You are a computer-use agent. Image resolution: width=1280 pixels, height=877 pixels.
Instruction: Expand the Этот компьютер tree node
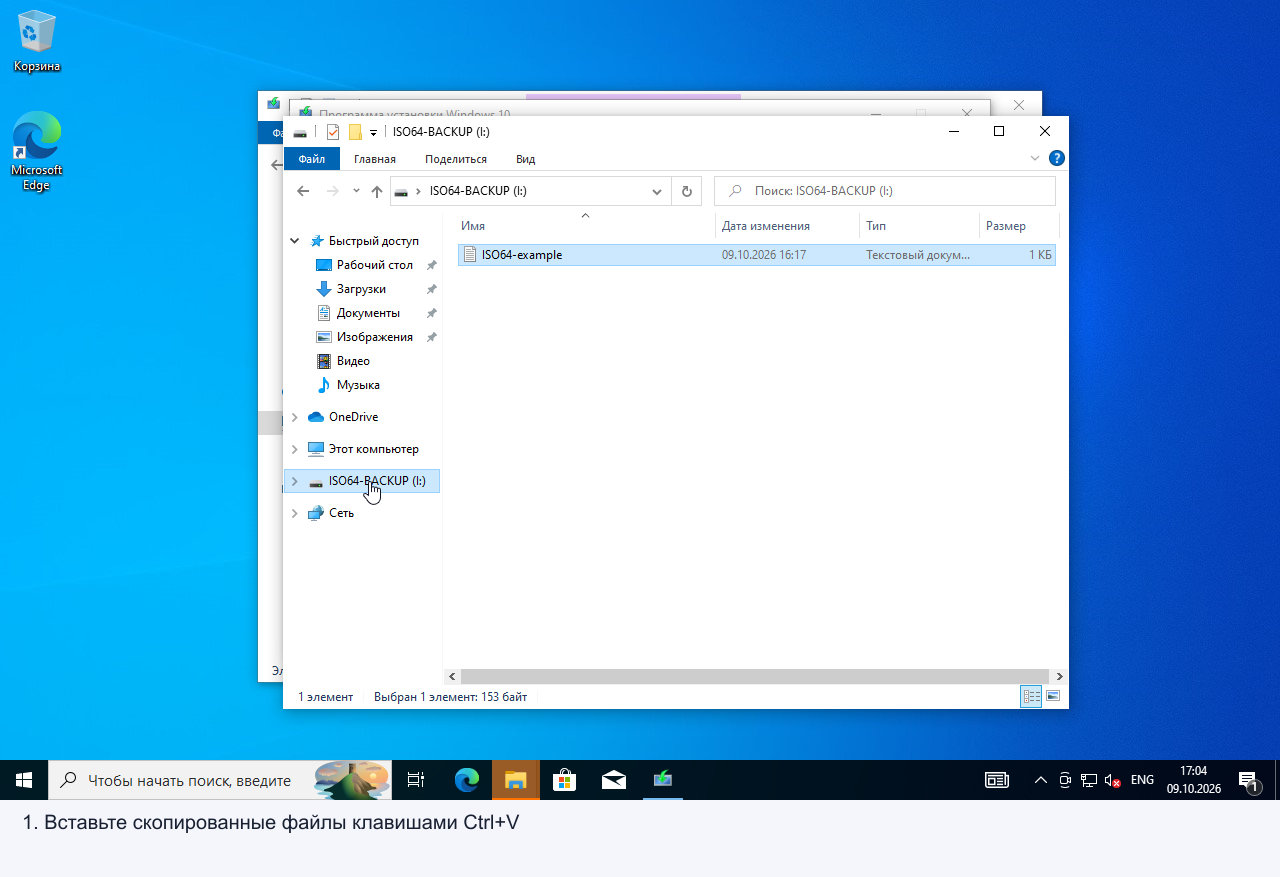(294, 449)
